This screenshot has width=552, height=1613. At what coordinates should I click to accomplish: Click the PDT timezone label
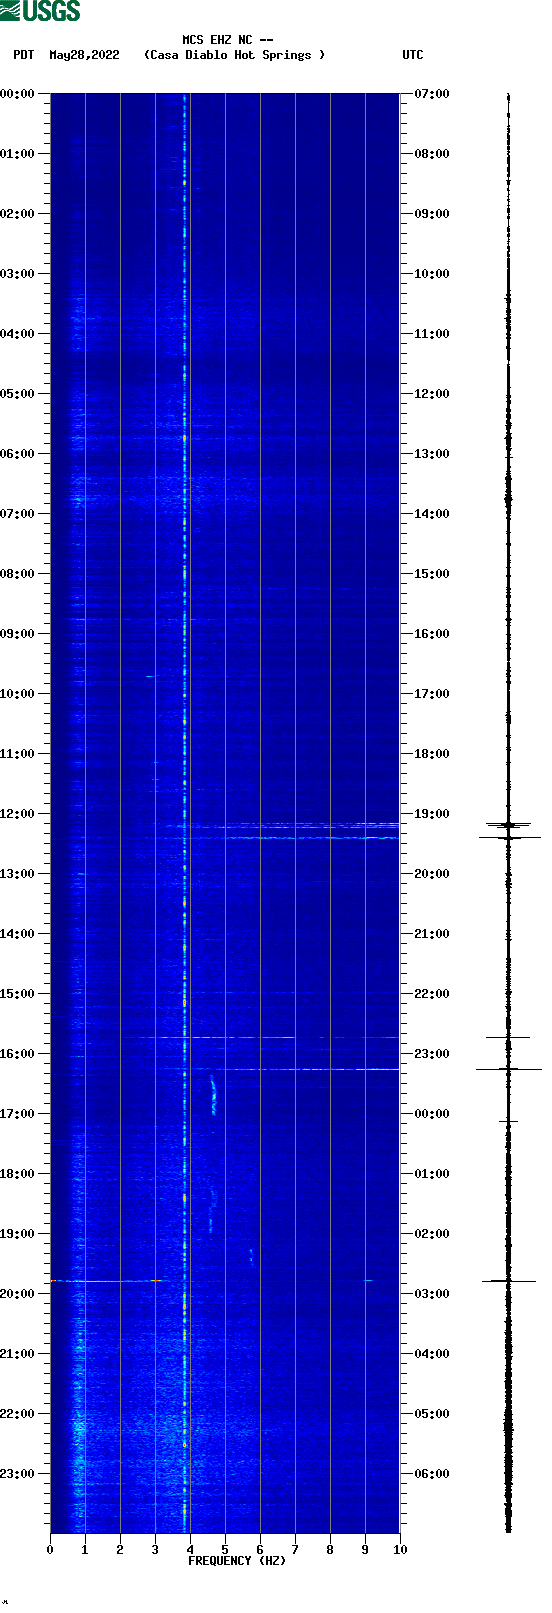(24, 55)
